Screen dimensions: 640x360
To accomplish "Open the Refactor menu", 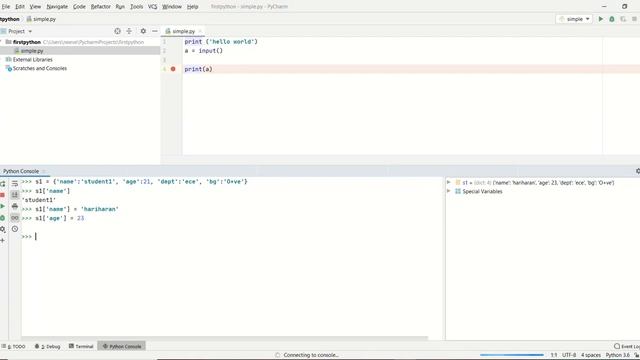I will pos(100,7).
